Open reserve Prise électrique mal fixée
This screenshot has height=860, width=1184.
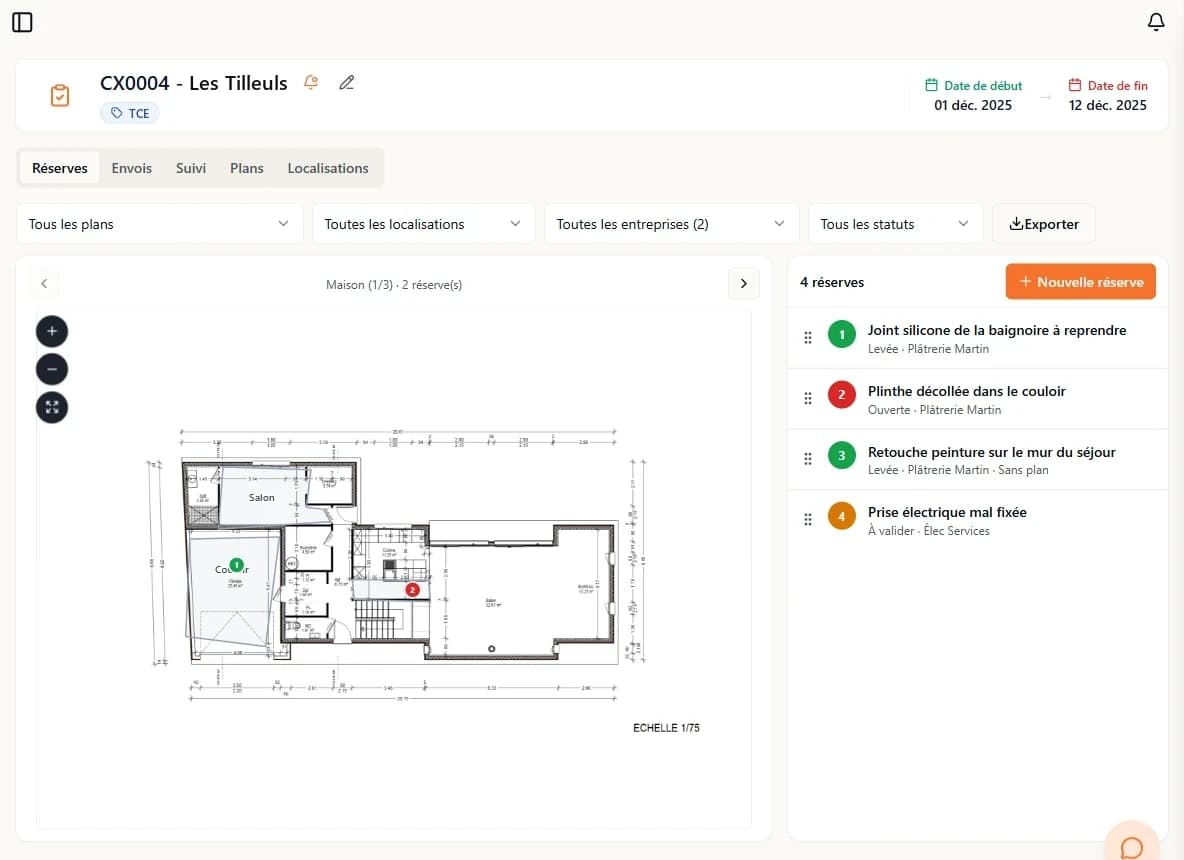pyautogui.click(x=977, y=520)
